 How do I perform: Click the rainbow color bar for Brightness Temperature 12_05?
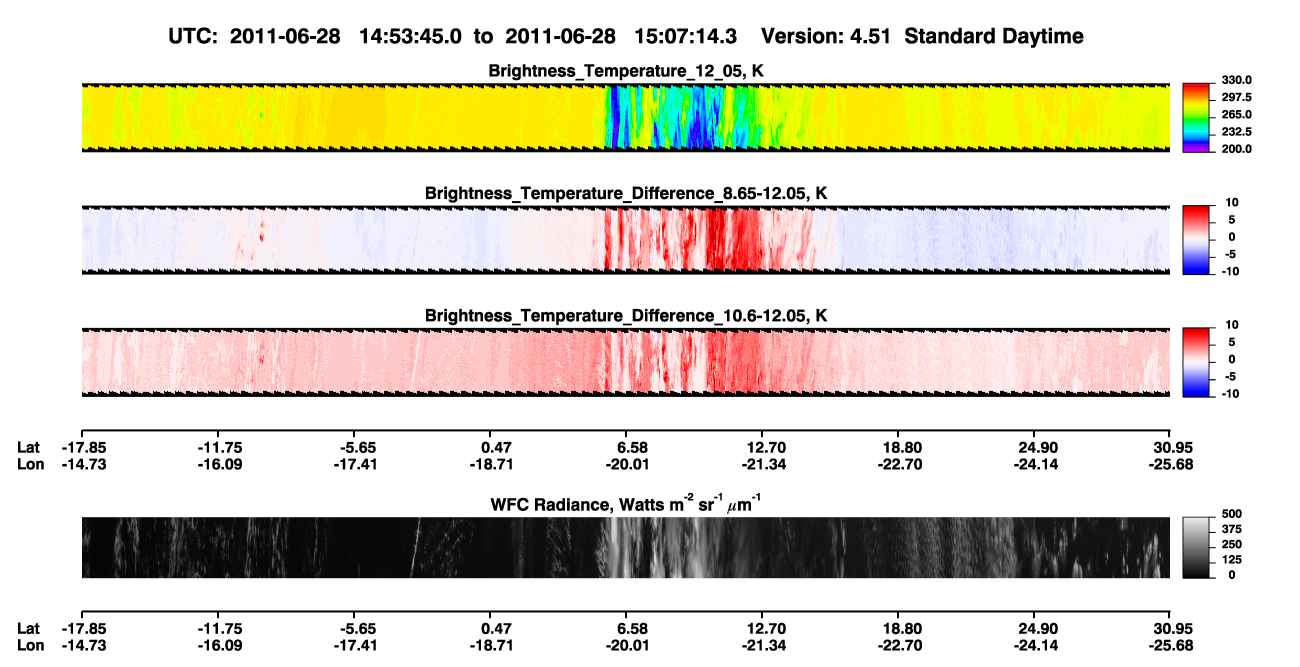[1196, 118]
